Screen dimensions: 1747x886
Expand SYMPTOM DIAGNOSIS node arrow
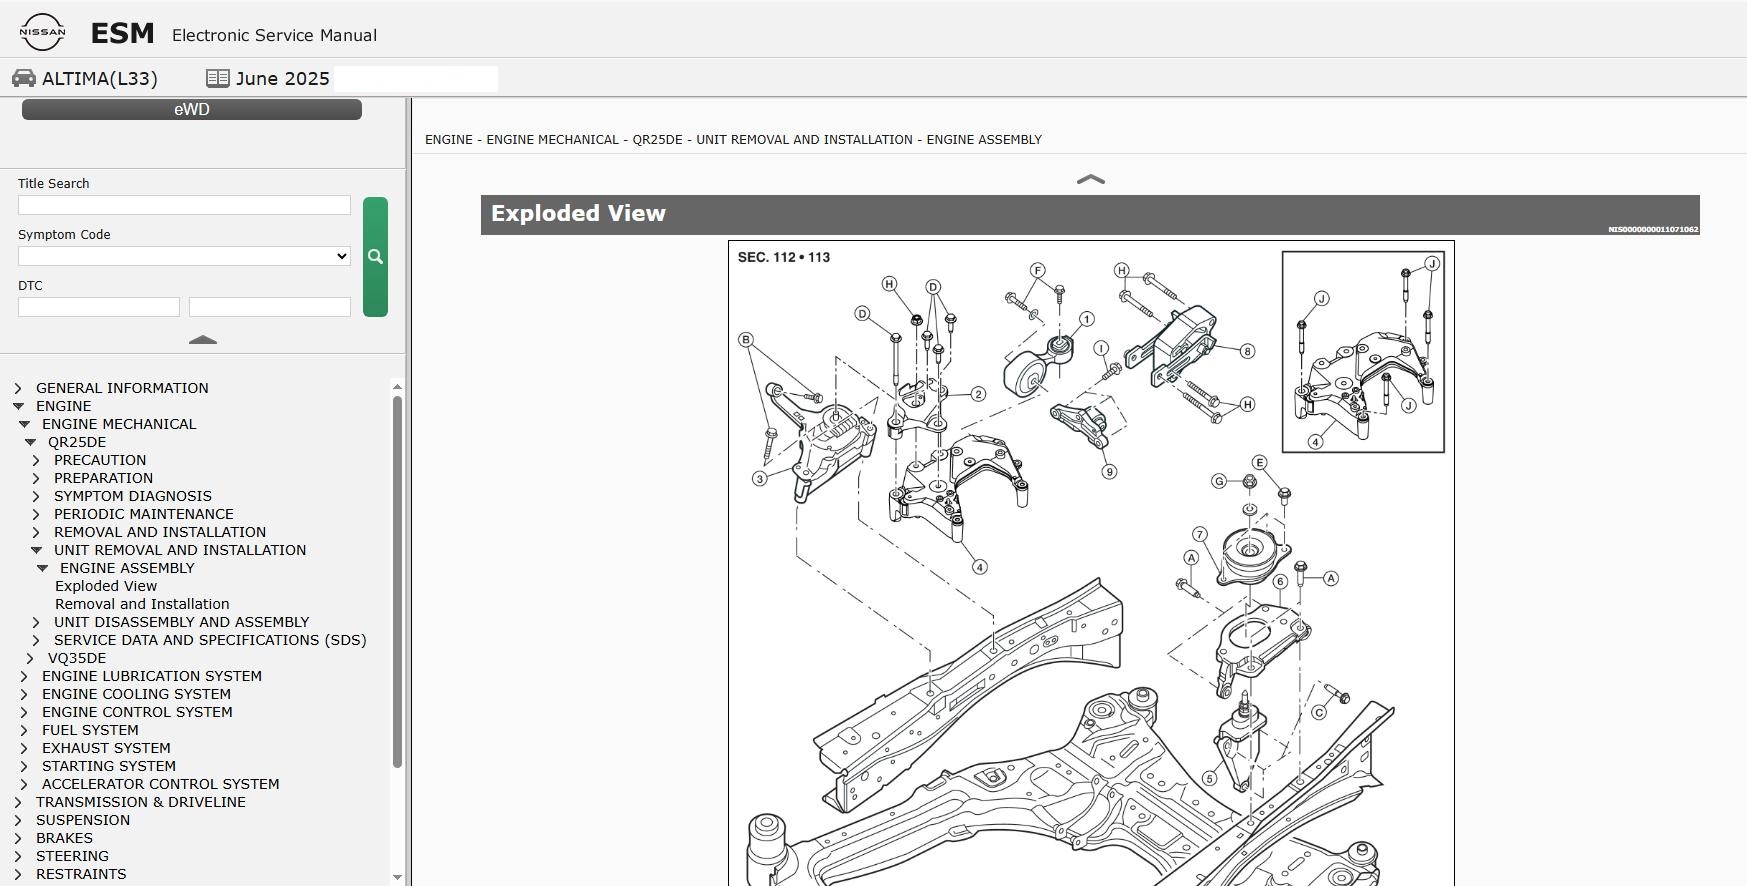(36, 496)
